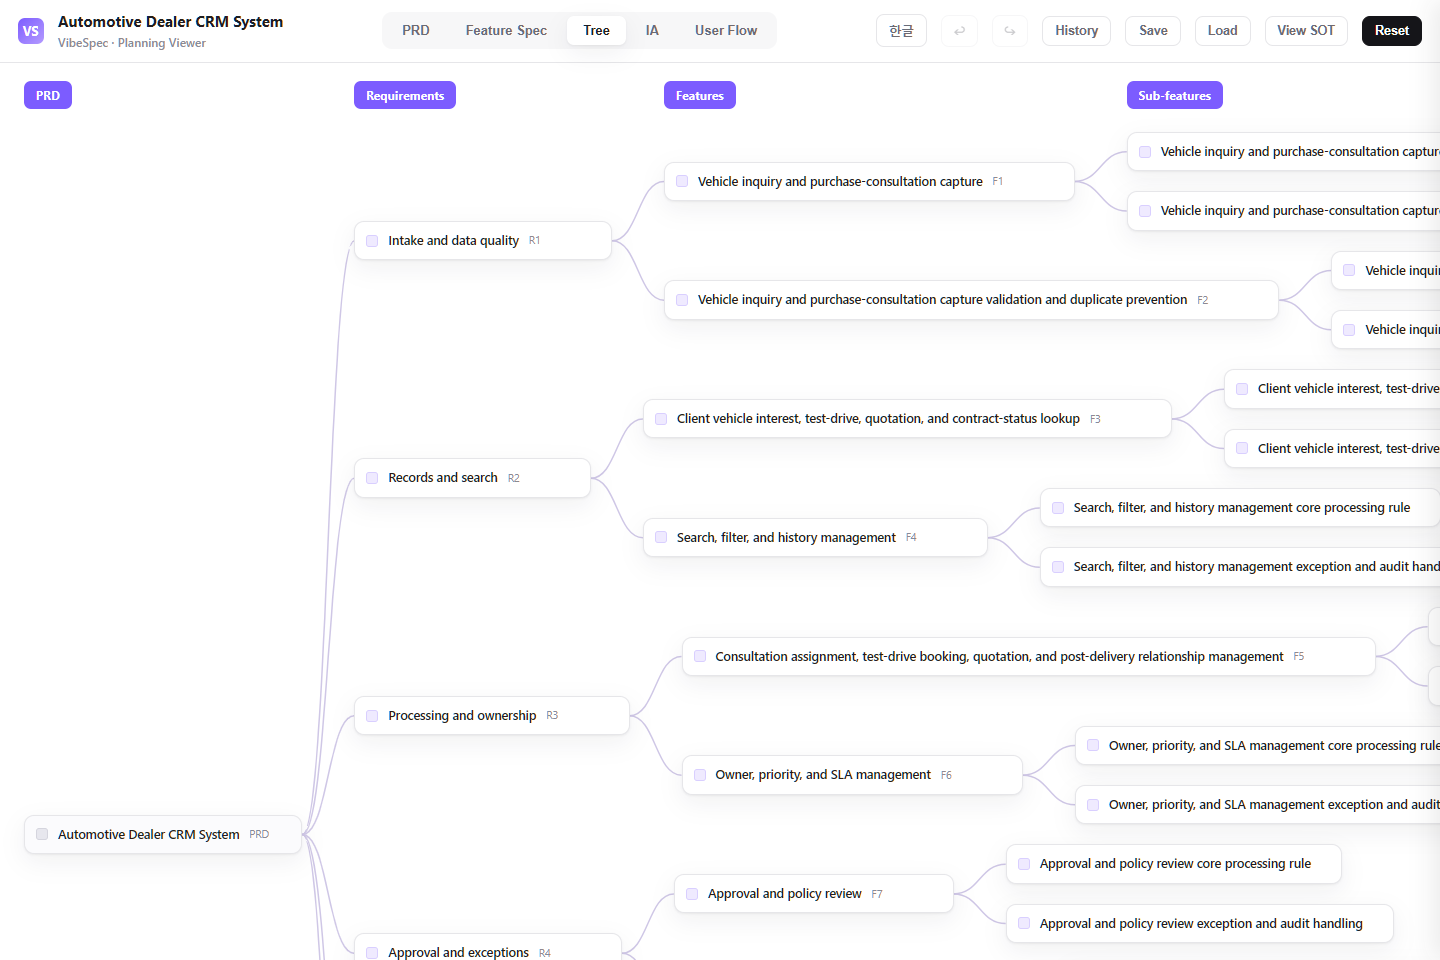Open the Feature Spec tab
The width and height of the screenshot is (1440, 960).
506,31
